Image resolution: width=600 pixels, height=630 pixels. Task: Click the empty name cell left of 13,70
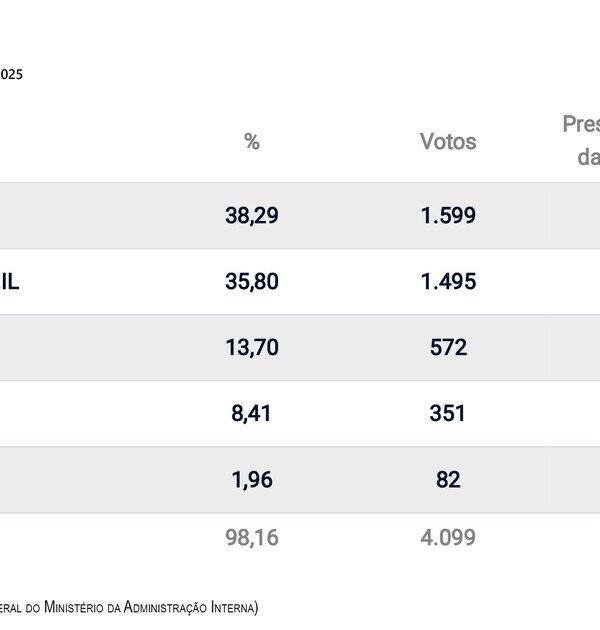pyautogui.click(x=80, y=347)
